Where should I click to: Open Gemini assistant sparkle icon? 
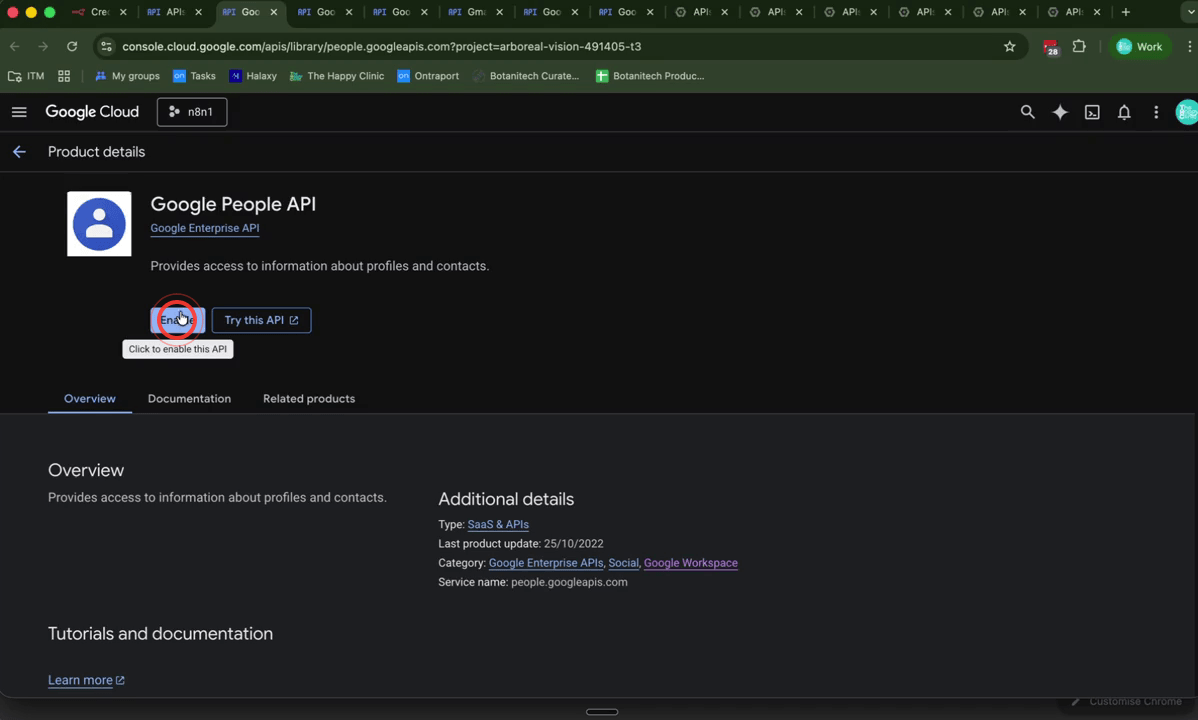(x=1060, y=112)
